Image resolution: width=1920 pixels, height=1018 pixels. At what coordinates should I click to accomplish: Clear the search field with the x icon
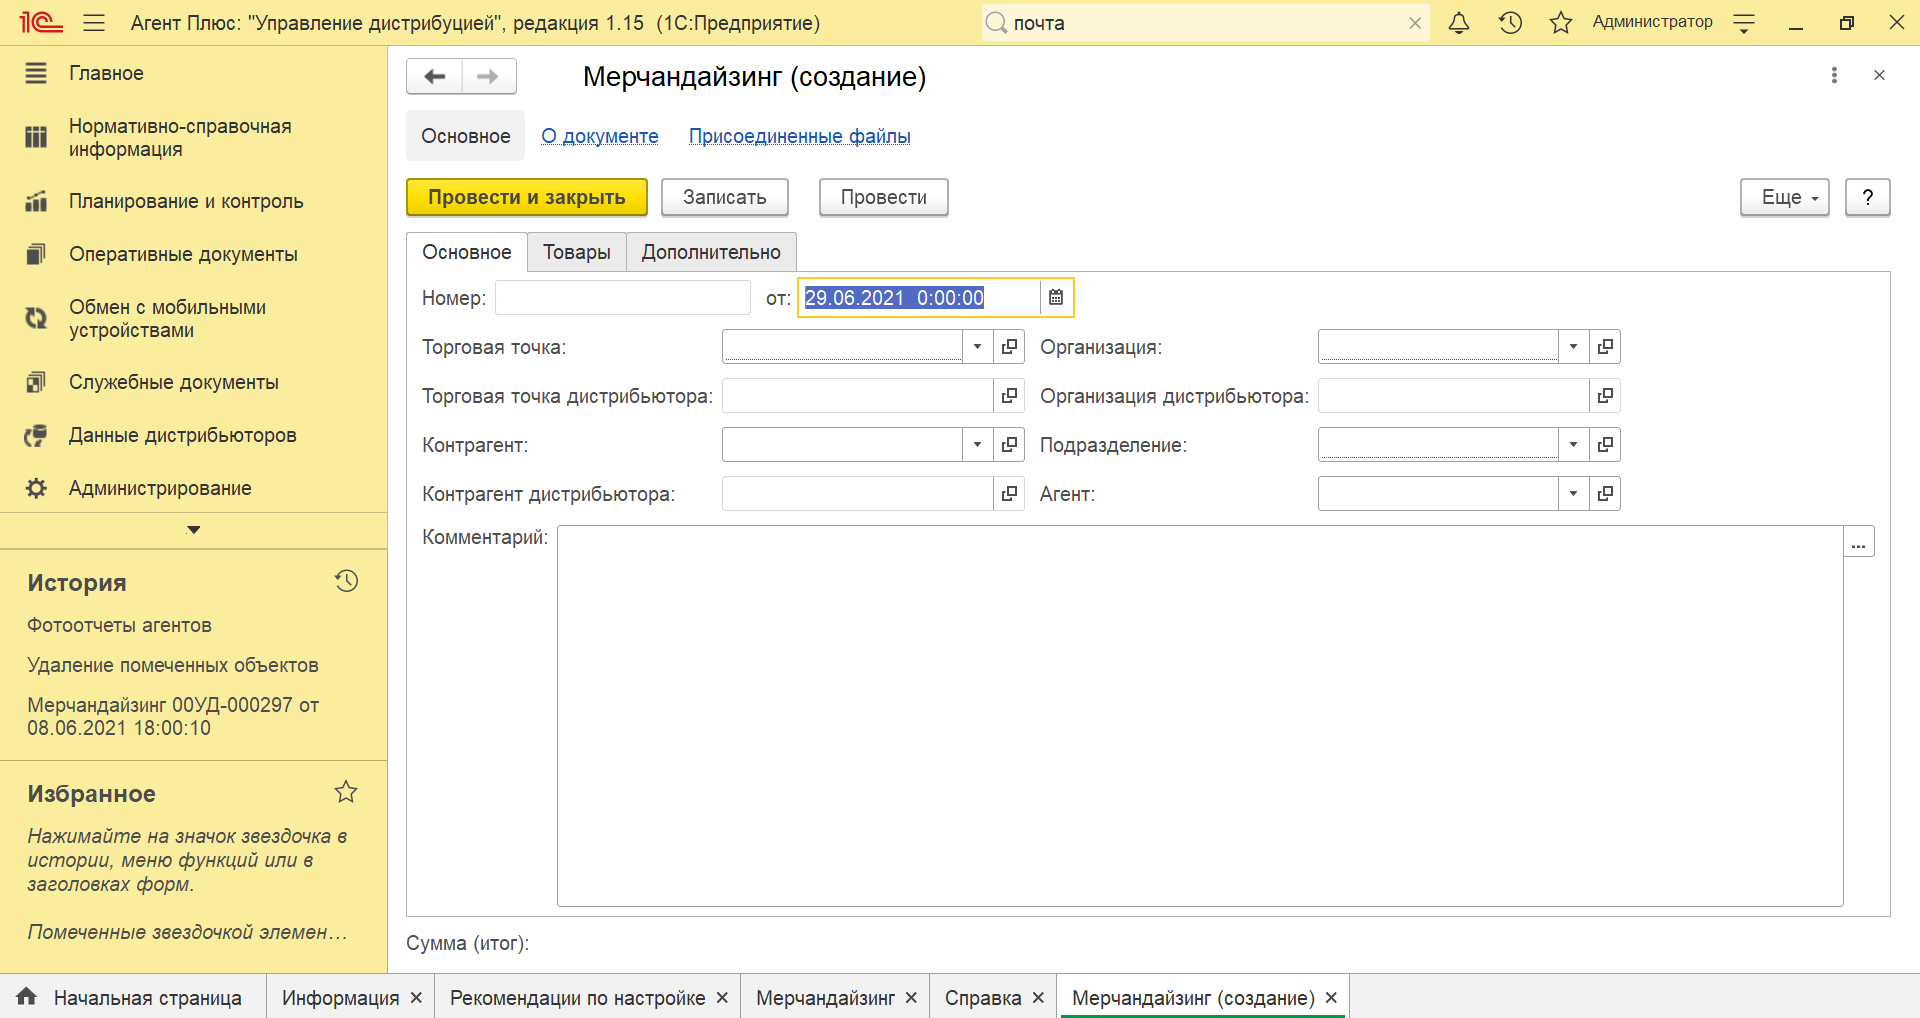1415,23
